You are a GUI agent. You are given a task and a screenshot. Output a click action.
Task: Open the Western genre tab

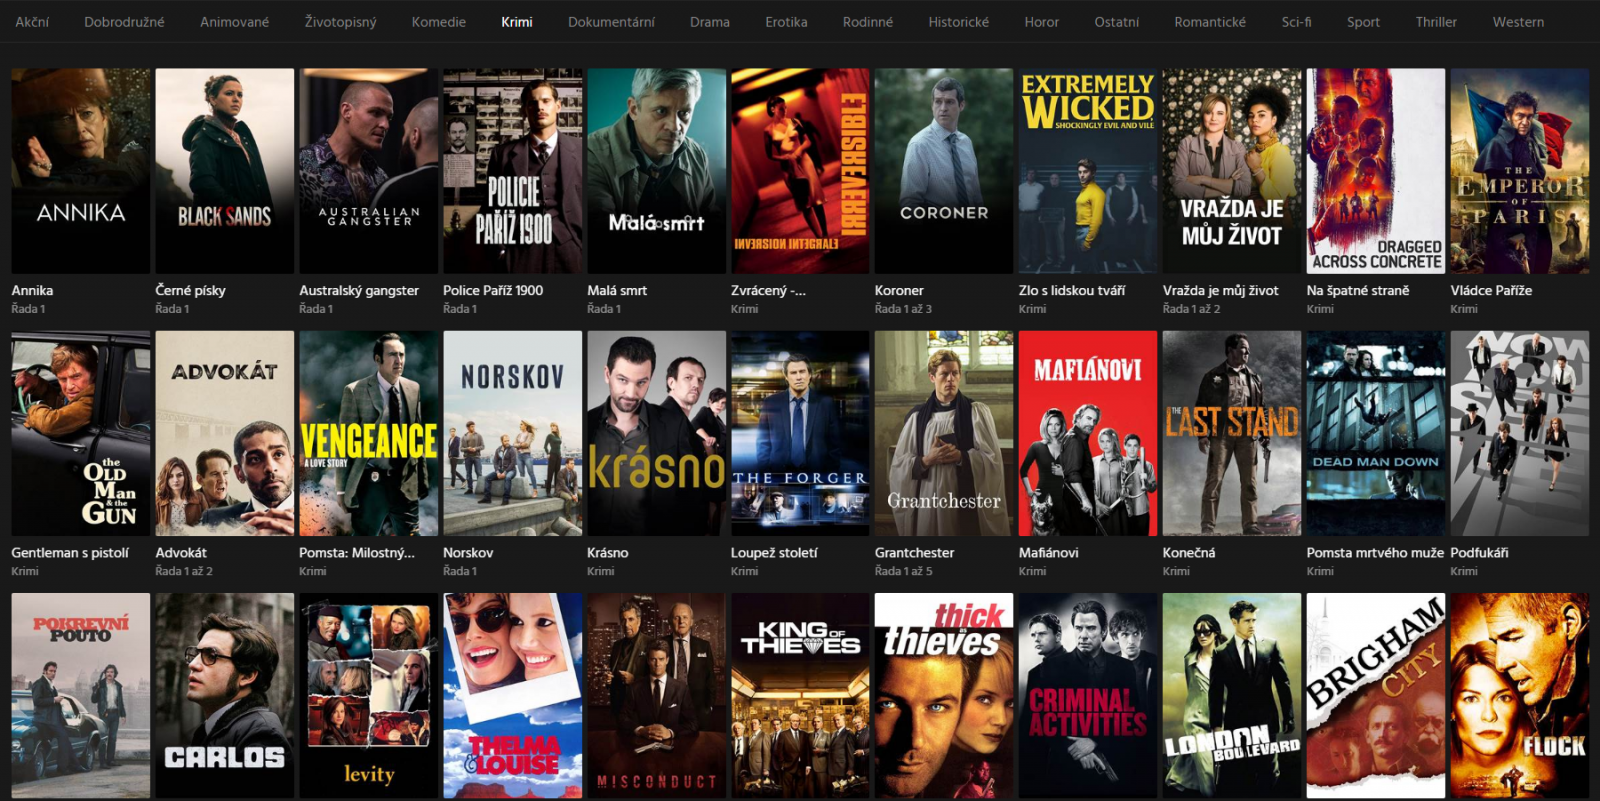click(x=1518, y=22)
